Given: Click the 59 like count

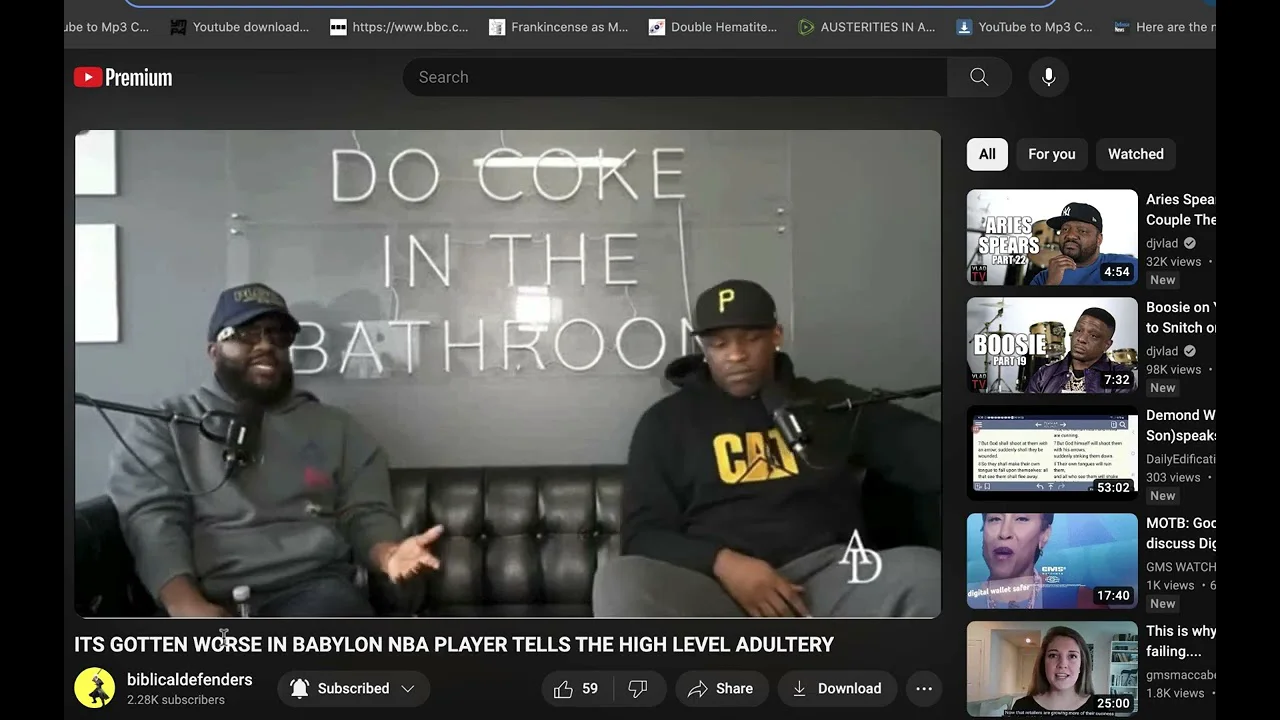Looking at the screenshot, I should tap(590, 688).
